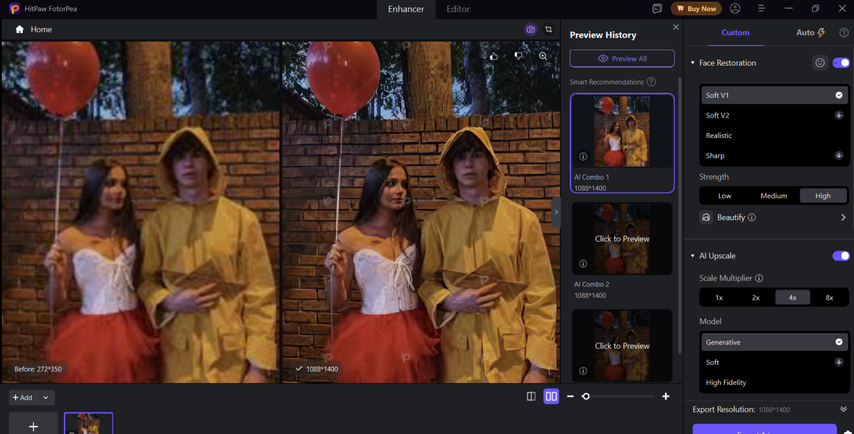854x434 pixels.
Task: Select the Generative upscale model
Action: [x=774, y=342]
